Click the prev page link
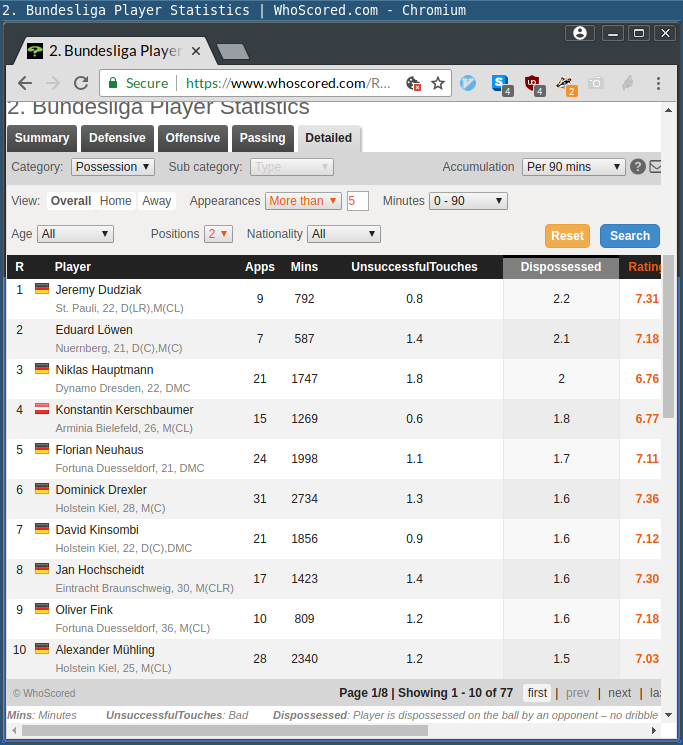The height and width of the screenshot is (745, 683). tap(578, 693)
